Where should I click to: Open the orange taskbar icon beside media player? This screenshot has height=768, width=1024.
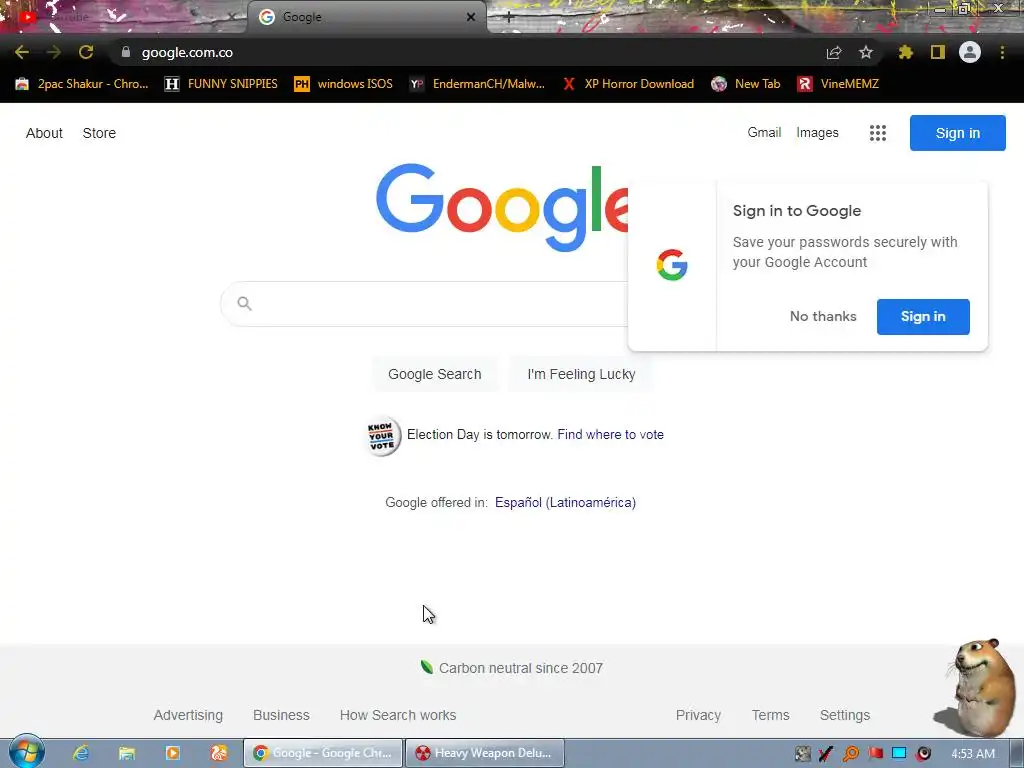point(219,753)
